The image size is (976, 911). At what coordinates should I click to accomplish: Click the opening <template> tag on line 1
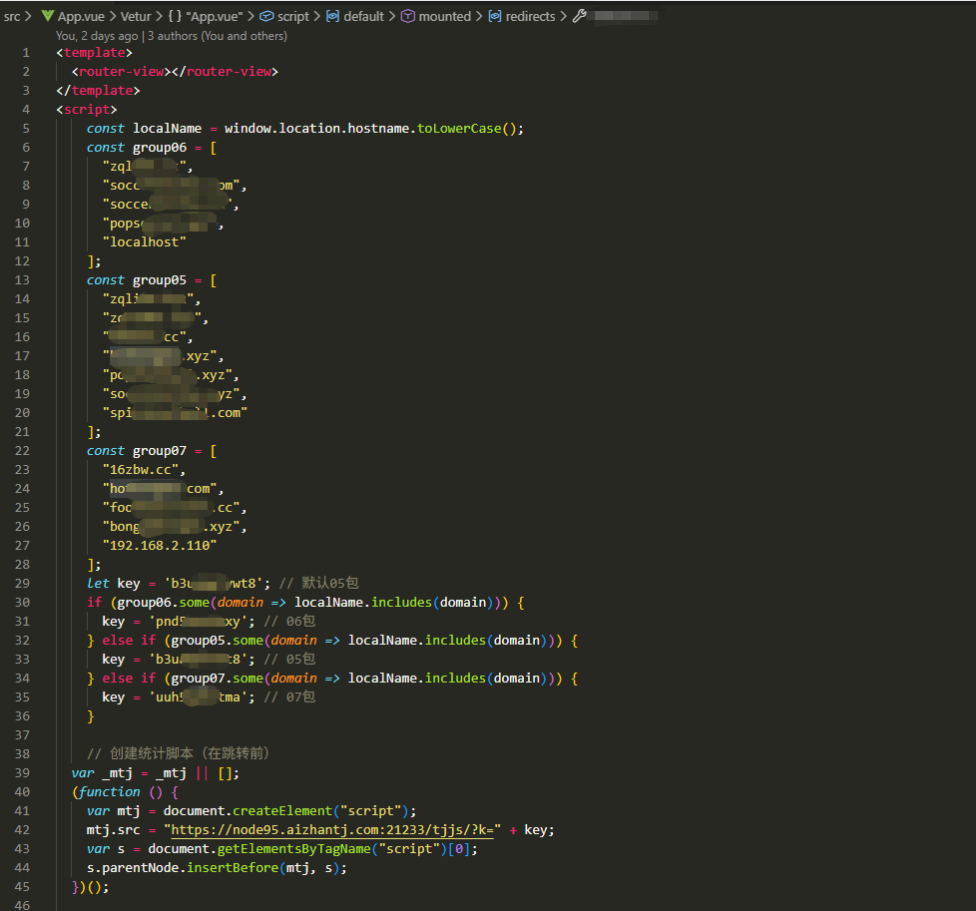click(x=95, y=53)
